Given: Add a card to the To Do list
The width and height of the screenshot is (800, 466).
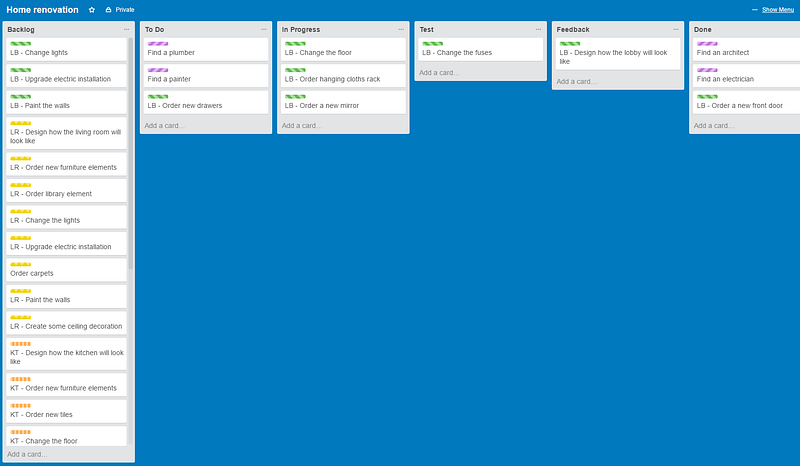Looking at the screenshot, I should [x=164, y=126].
